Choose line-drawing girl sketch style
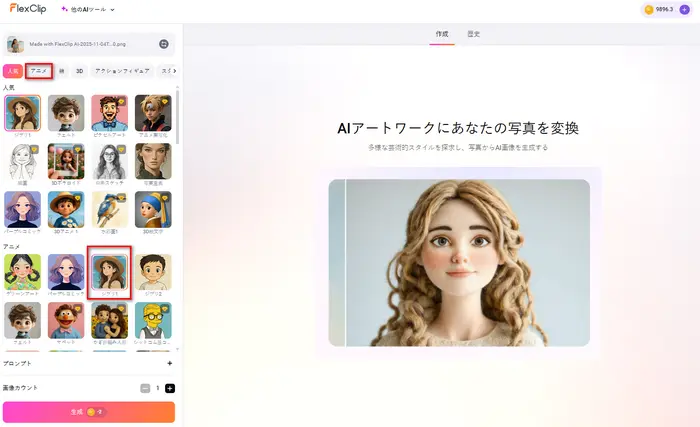This screenshot has width=700, height=427. point(22,161)
